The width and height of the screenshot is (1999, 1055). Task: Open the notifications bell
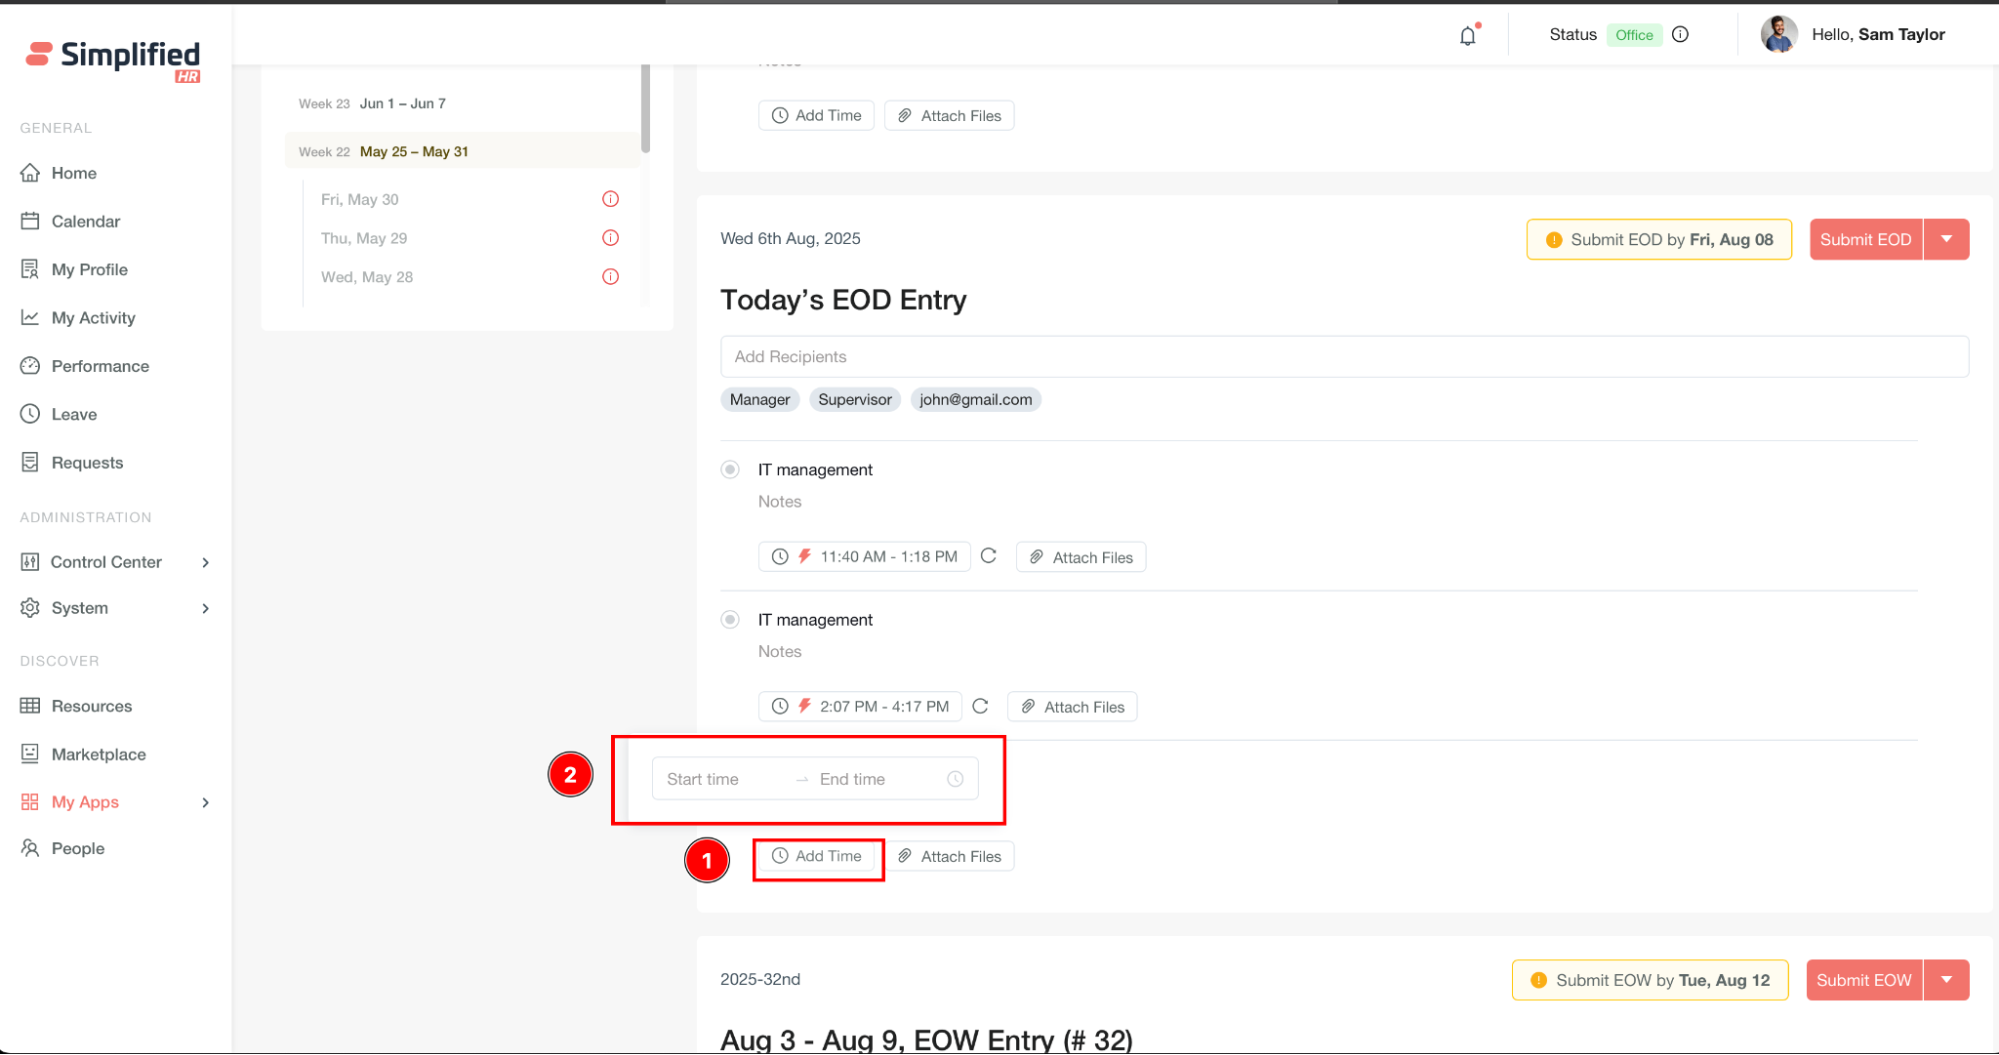pyautogui.click(x=1467, y=36)
